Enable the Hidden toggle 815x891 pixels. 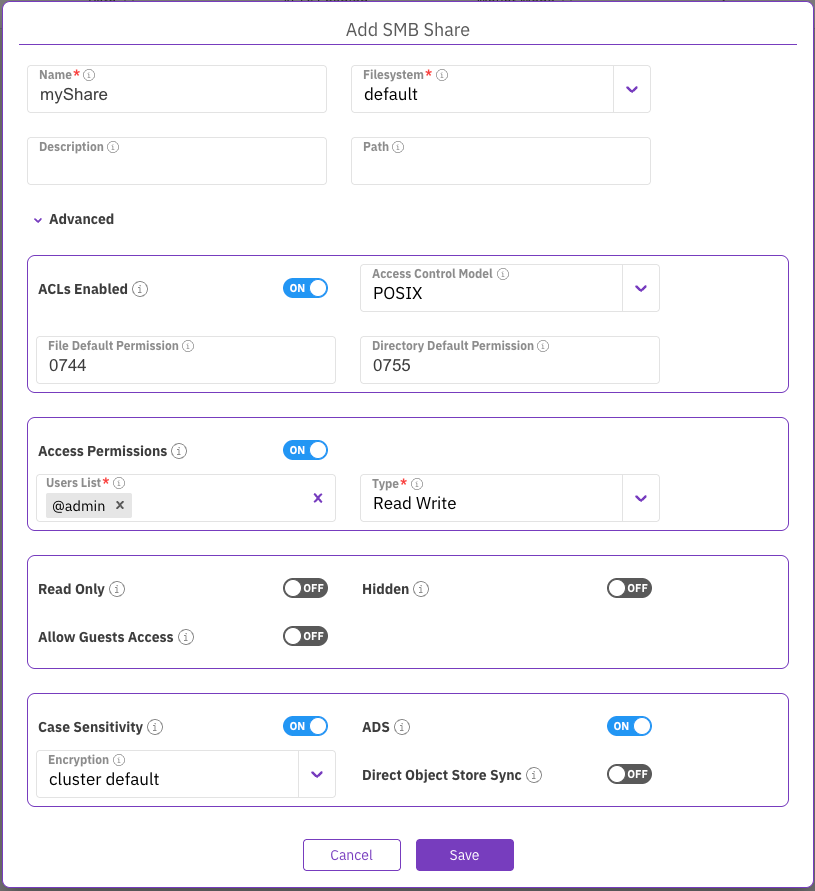pyautogui.click(x=629, y=588)
